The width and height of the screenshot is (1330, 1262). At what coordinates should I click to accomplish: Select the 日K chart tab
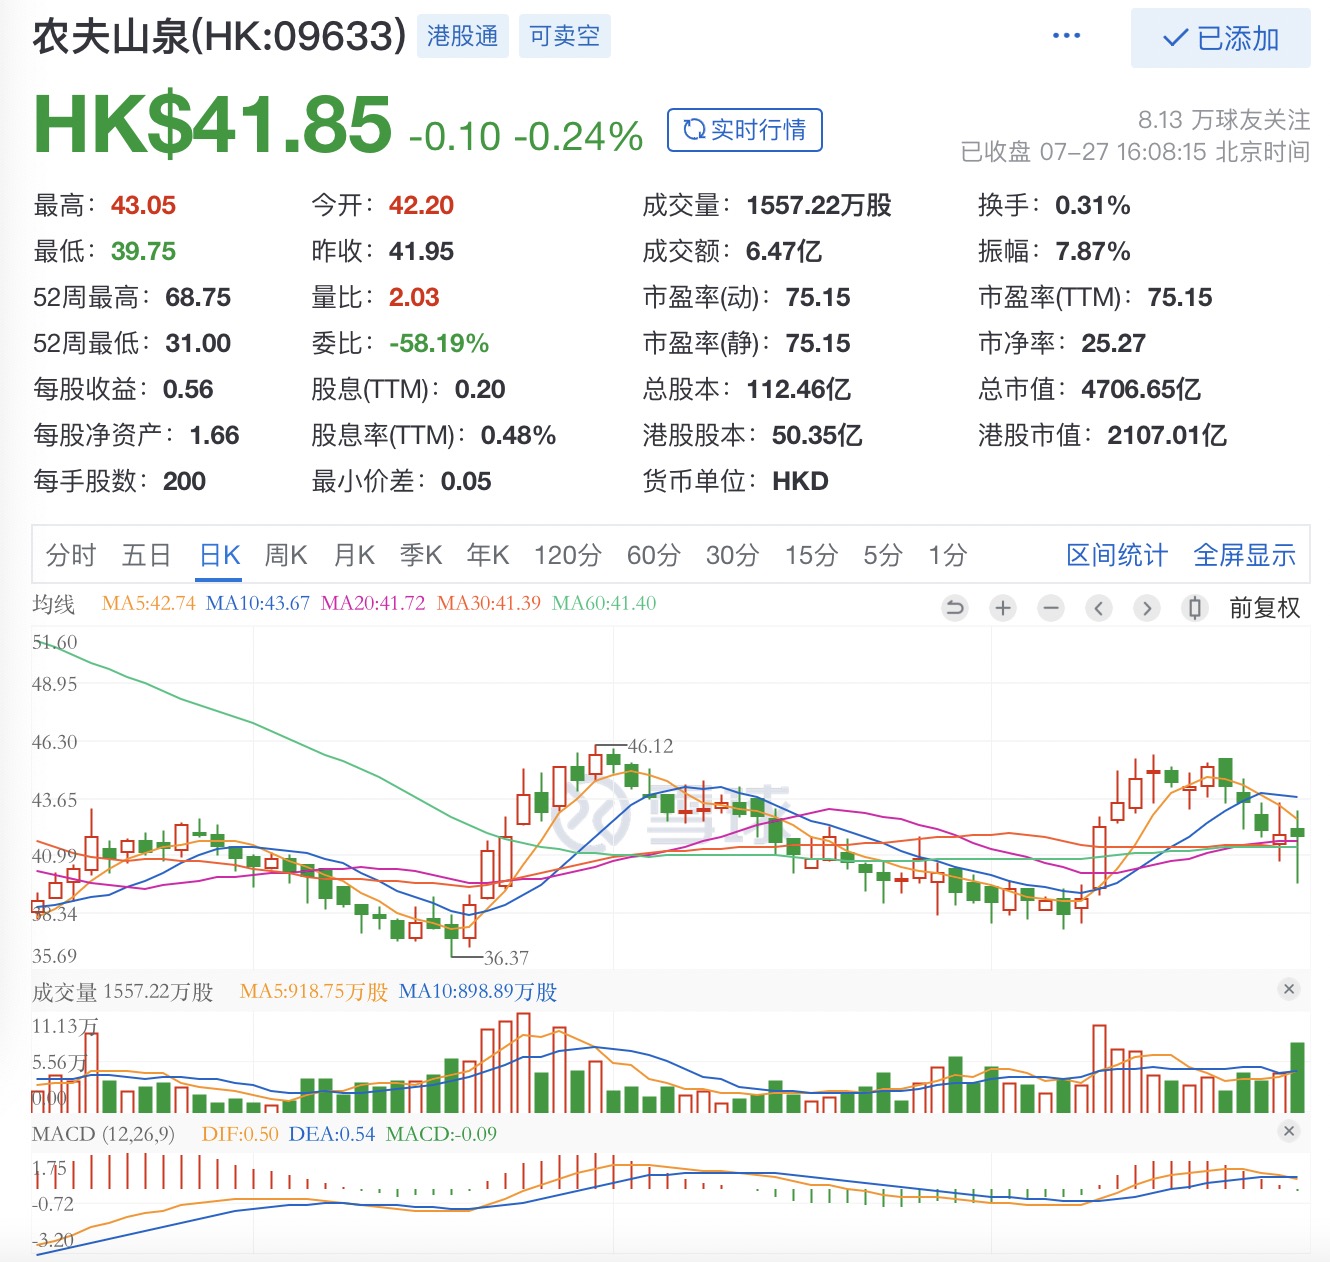pos(220,555)
